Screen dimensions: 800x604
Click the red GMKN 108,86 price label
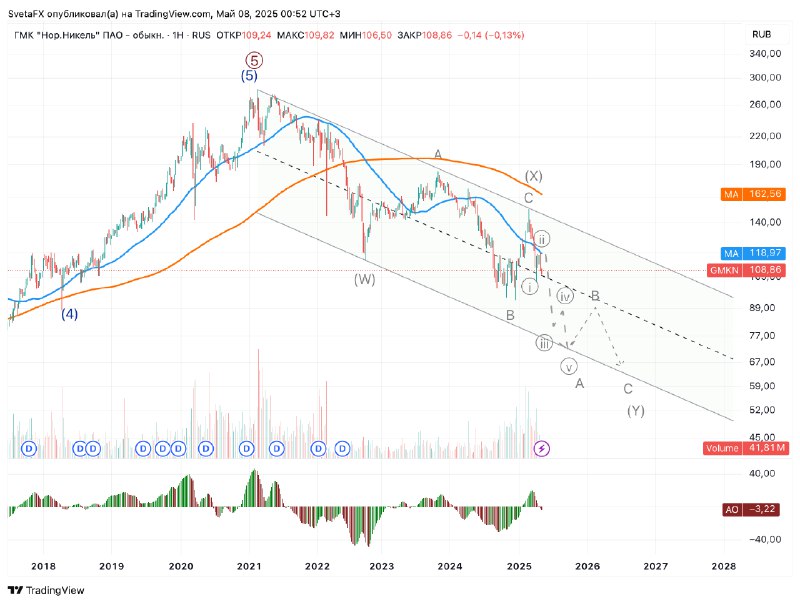(747, 270)
